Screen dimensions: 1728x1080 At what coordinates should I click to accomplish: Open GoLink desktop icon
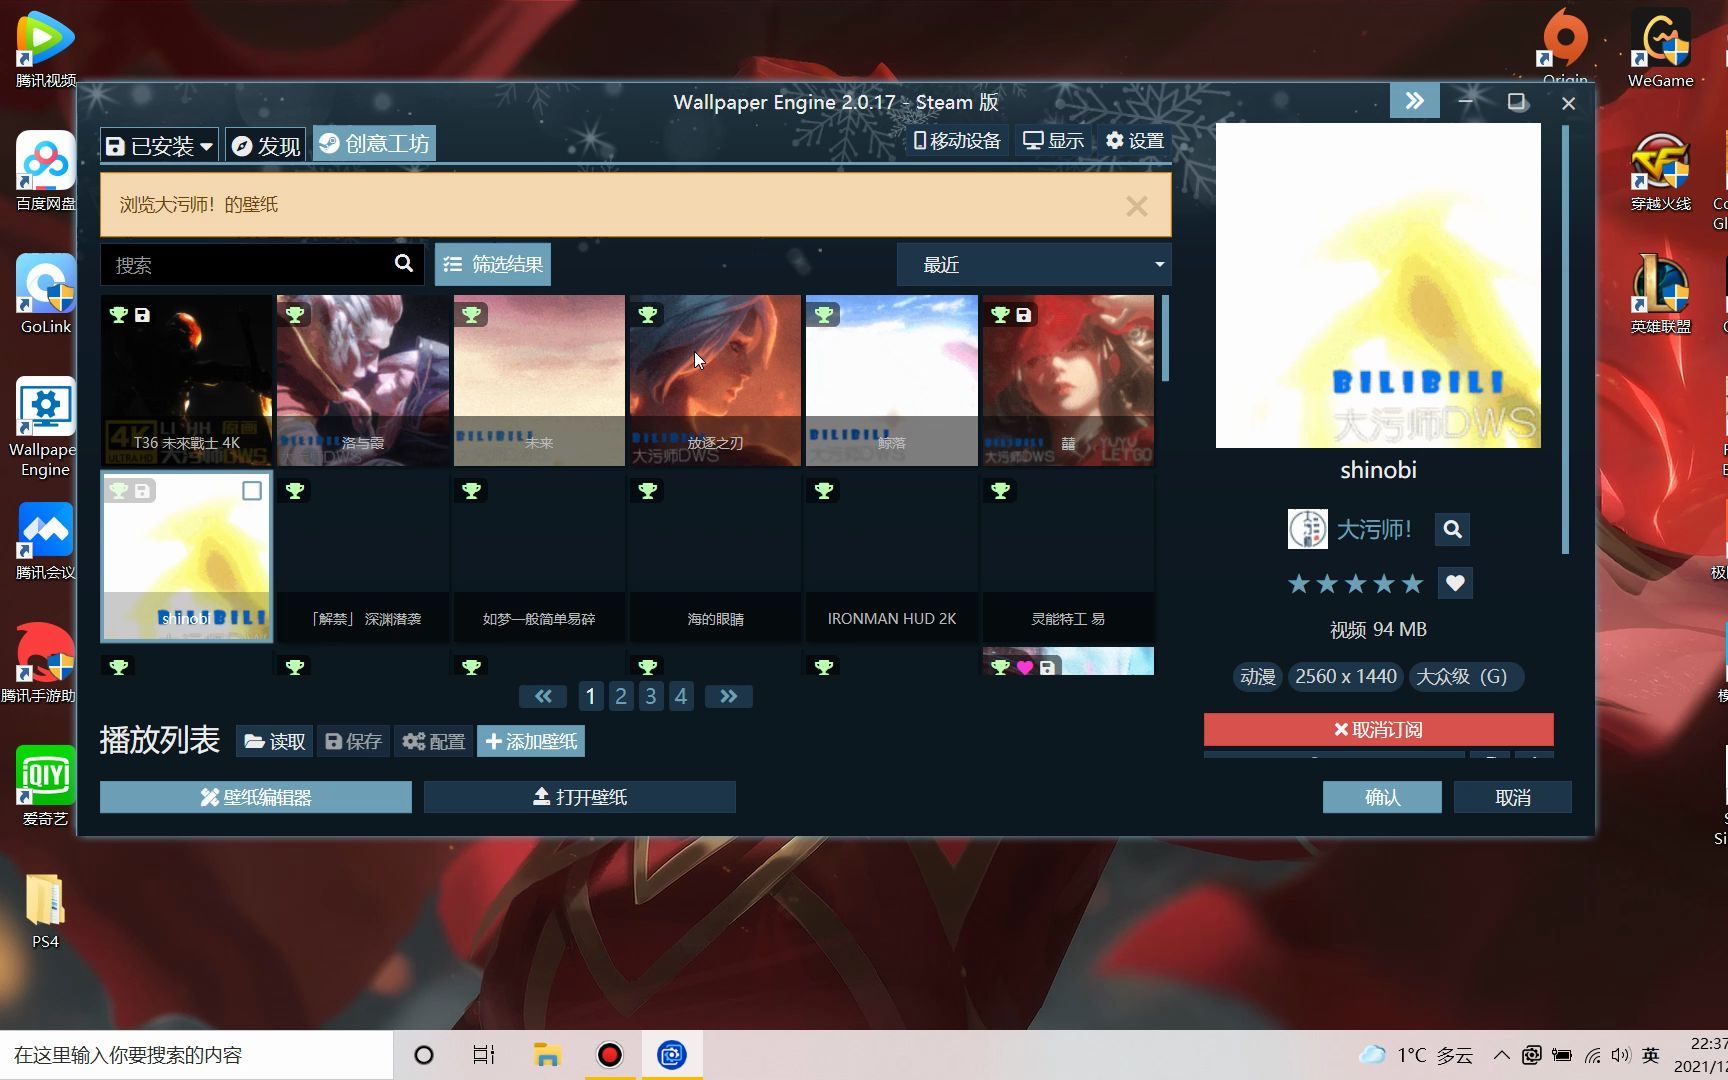click(45, 294)
